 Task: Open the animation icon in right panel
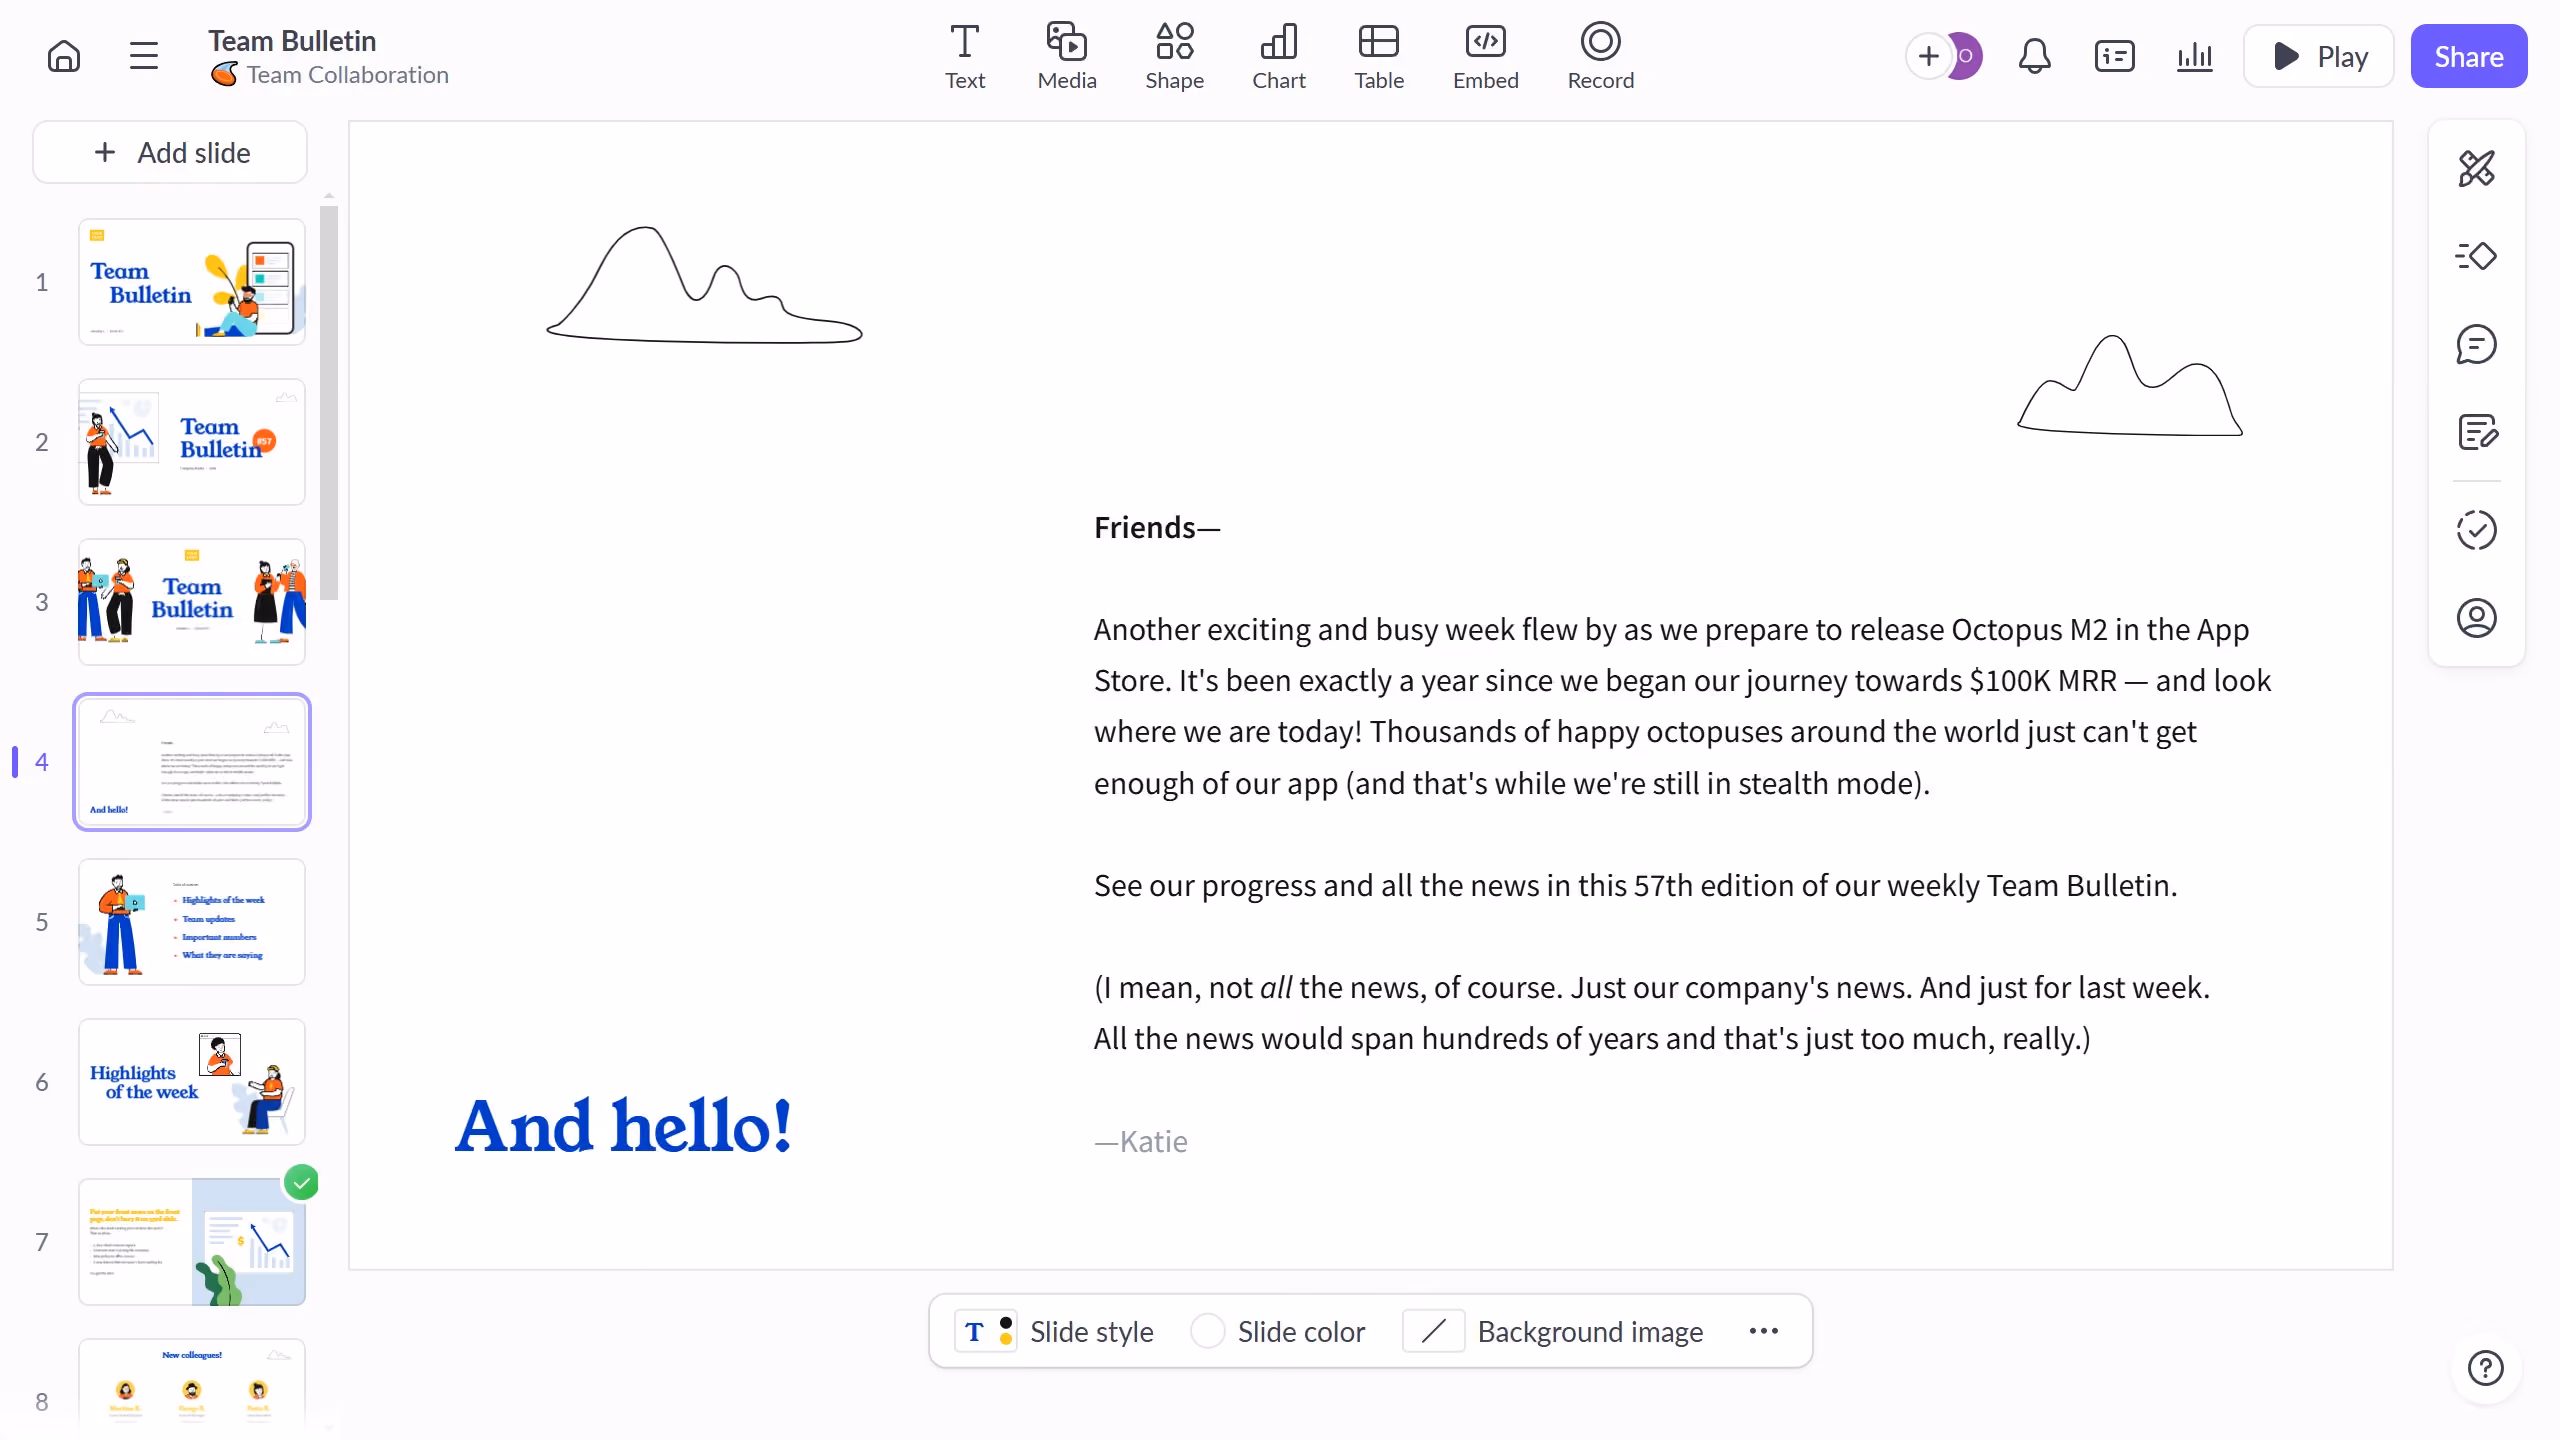(x=2476, y=256)
